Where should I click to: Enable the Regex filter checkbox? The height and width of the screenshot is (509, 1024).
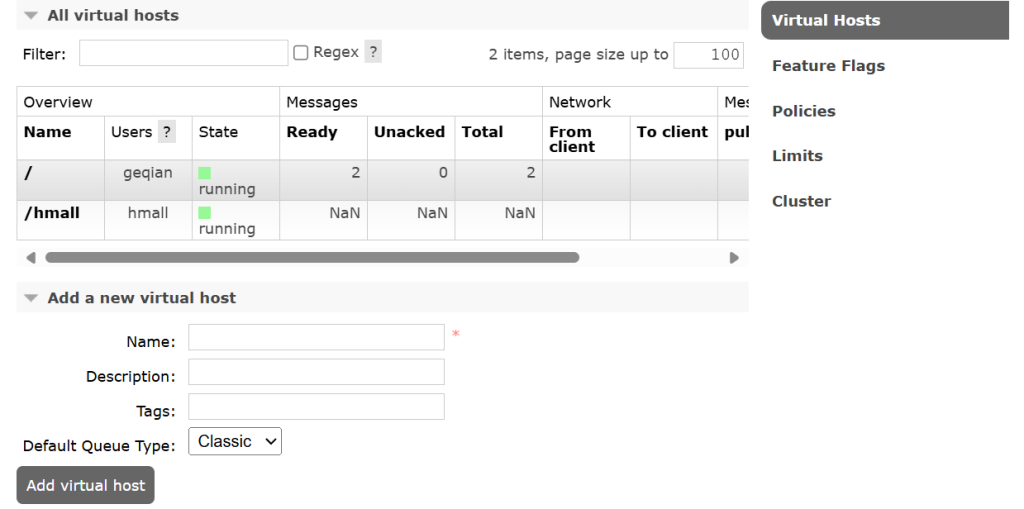tap(301, 53)
